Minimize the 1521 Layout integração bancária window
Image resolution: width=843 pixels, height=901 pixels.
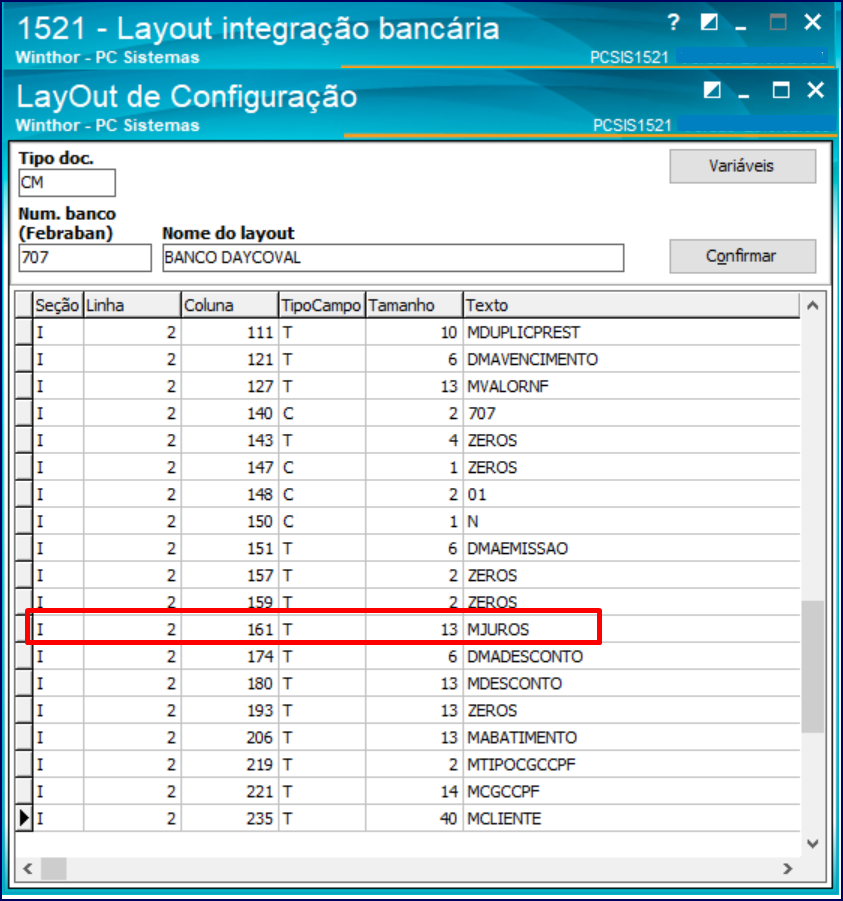pos(741,26)
